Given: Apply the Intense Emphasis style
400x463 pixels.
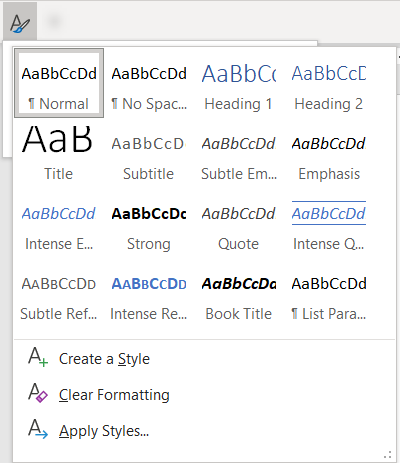Looking at the screenshot, I should coord(59,223).
